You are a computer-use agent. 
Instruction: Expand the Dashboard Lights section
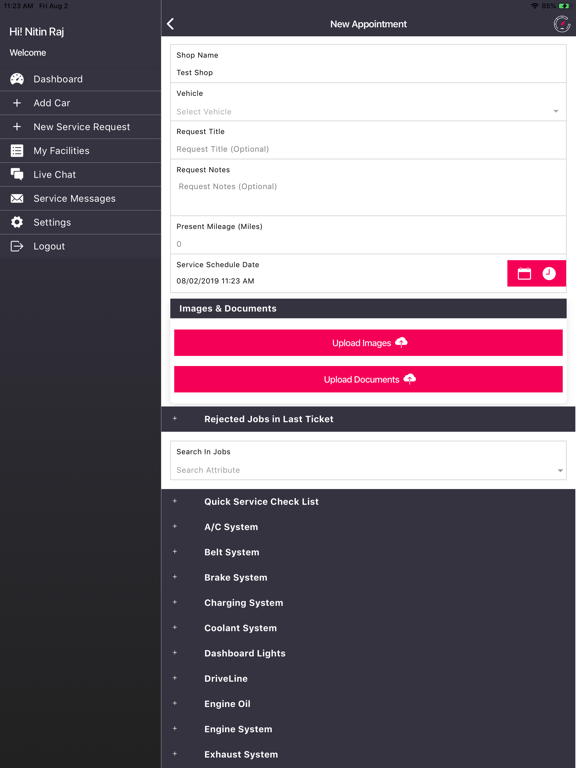coord(368,653)
